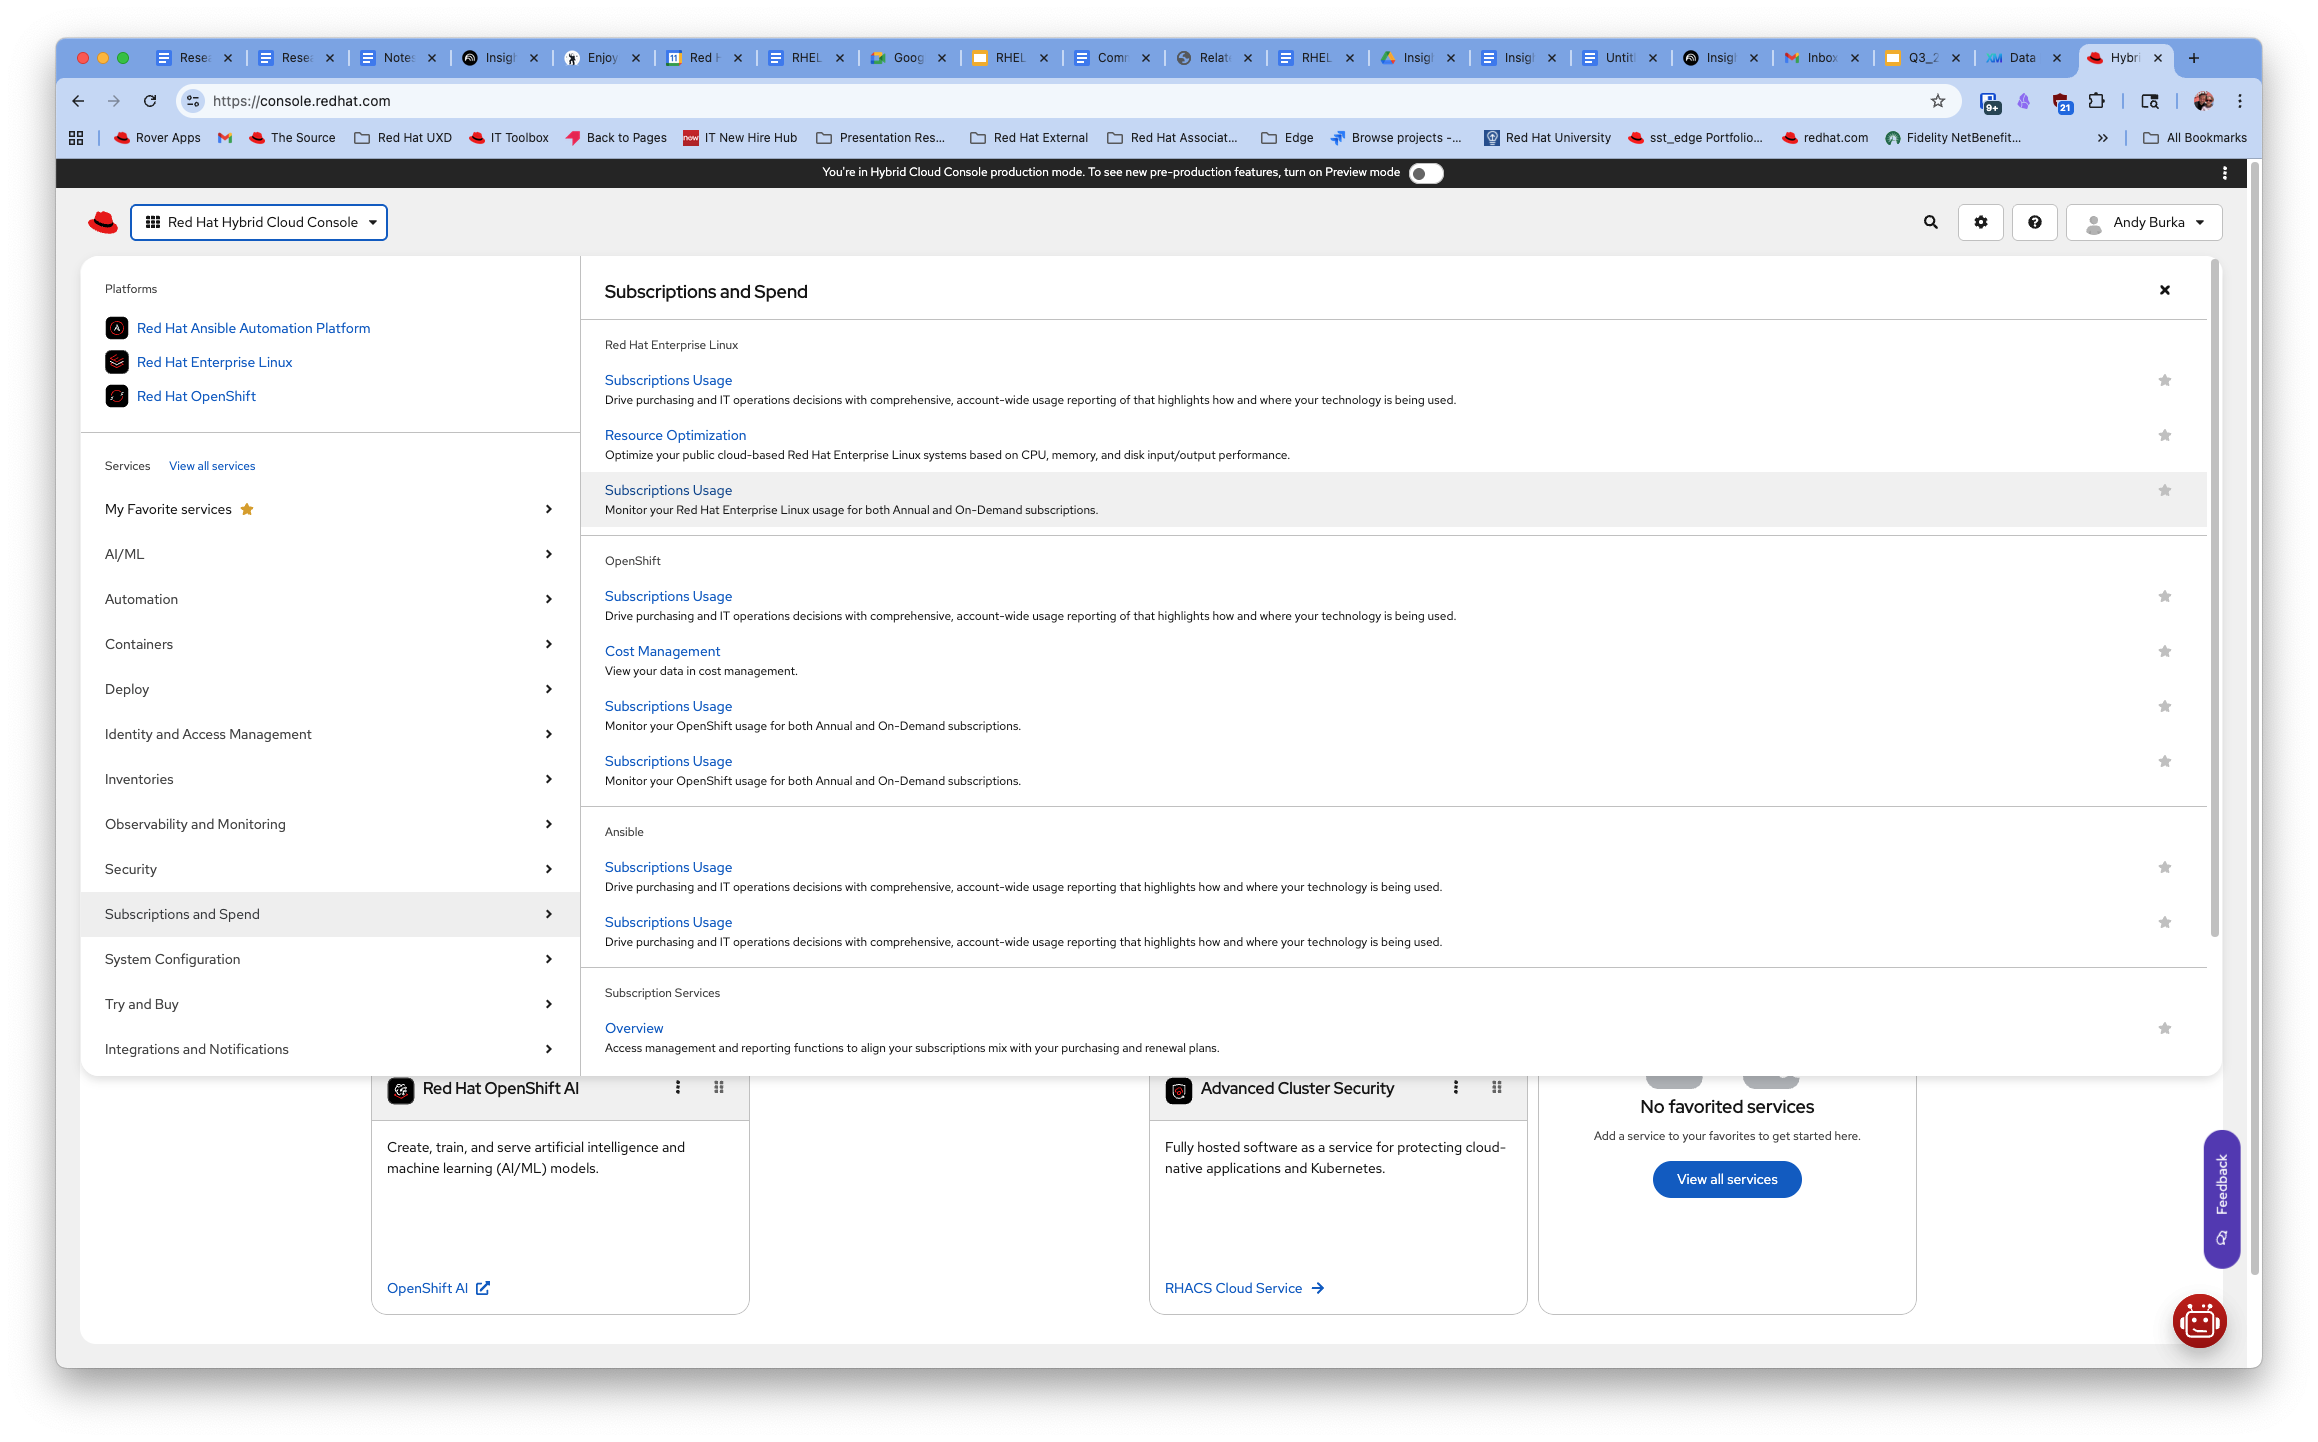
Task: Toggle the Preview mode switch on
Action: point(1425,173)
